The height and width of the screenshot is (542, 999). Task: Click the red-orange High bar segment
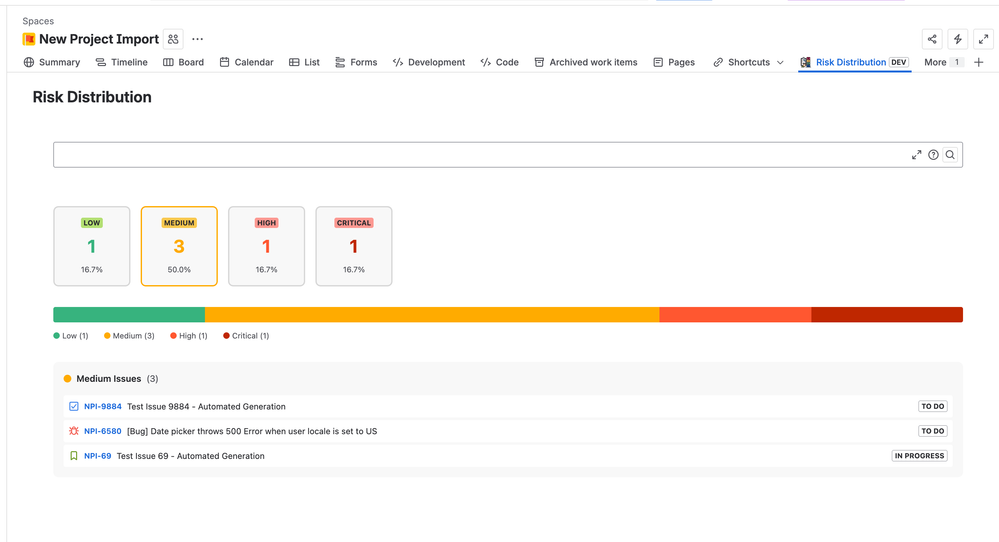pyautogui.click(x=735, y=315)
